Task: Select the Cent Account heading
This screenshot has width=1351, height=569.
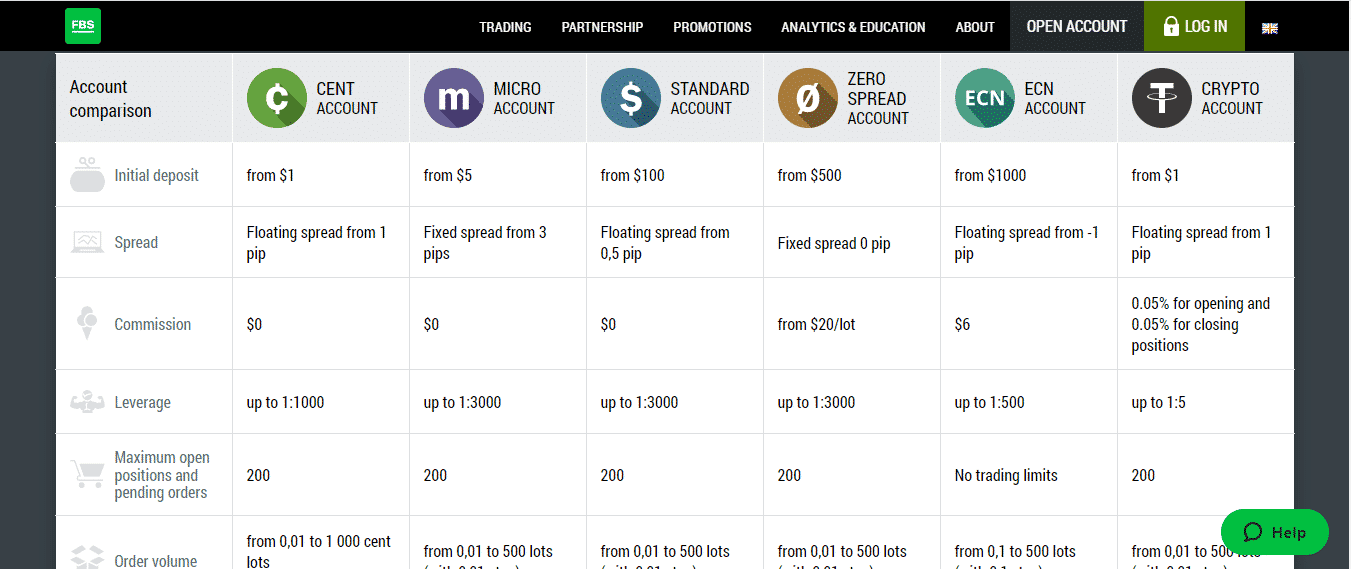Action: [347, 98]
